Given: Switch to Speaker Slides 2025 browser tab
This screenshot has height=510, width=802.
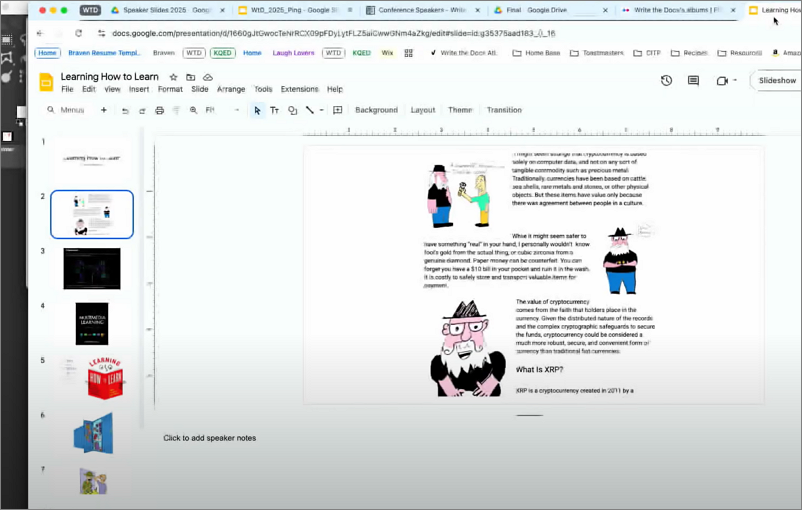Looking at the screenshot, I should click(x=167, y=10).
